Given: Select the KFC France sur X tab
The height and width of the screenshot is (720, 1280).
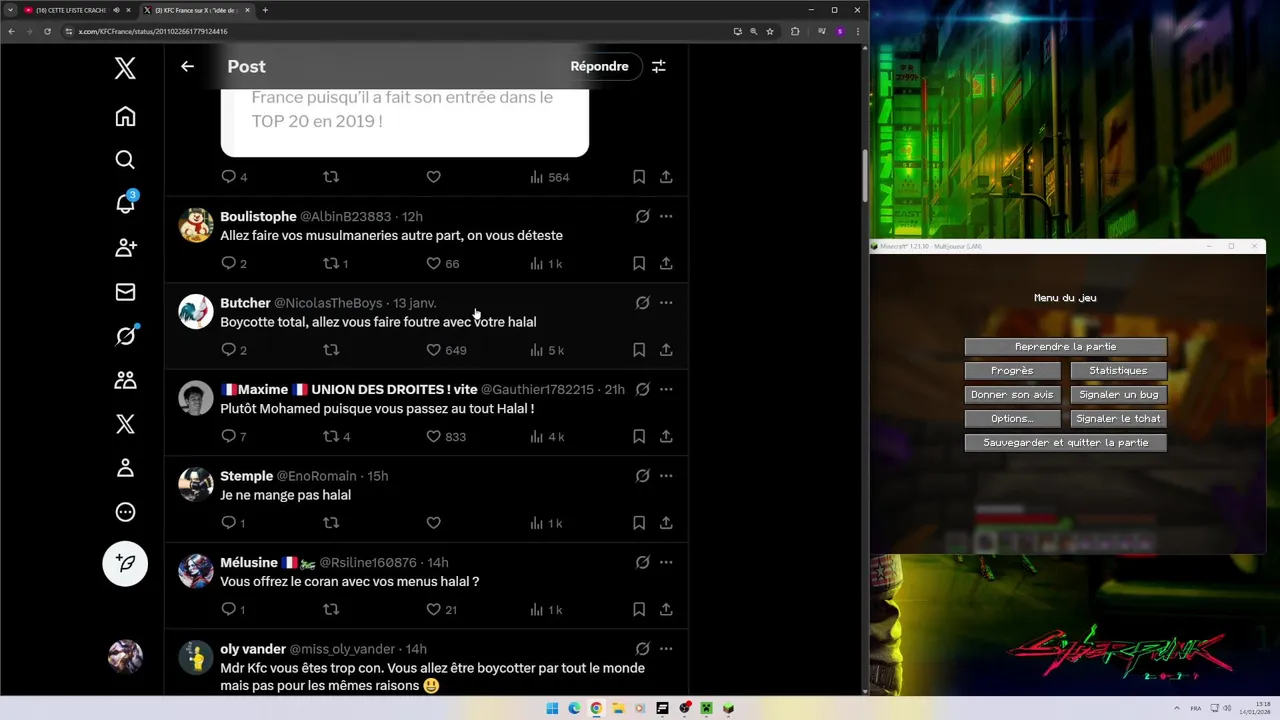Looking at the screenshot, I should tap(197, 10).
